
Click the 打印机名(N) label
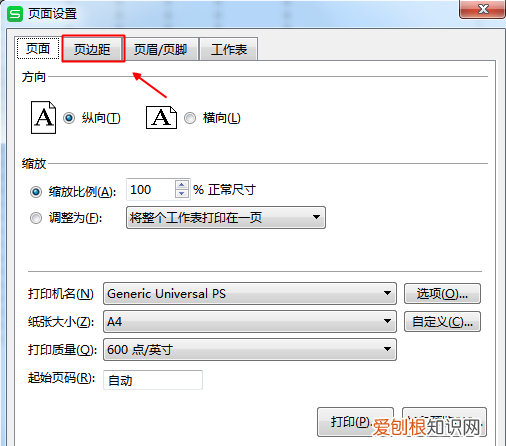click(x=61, y=294)
